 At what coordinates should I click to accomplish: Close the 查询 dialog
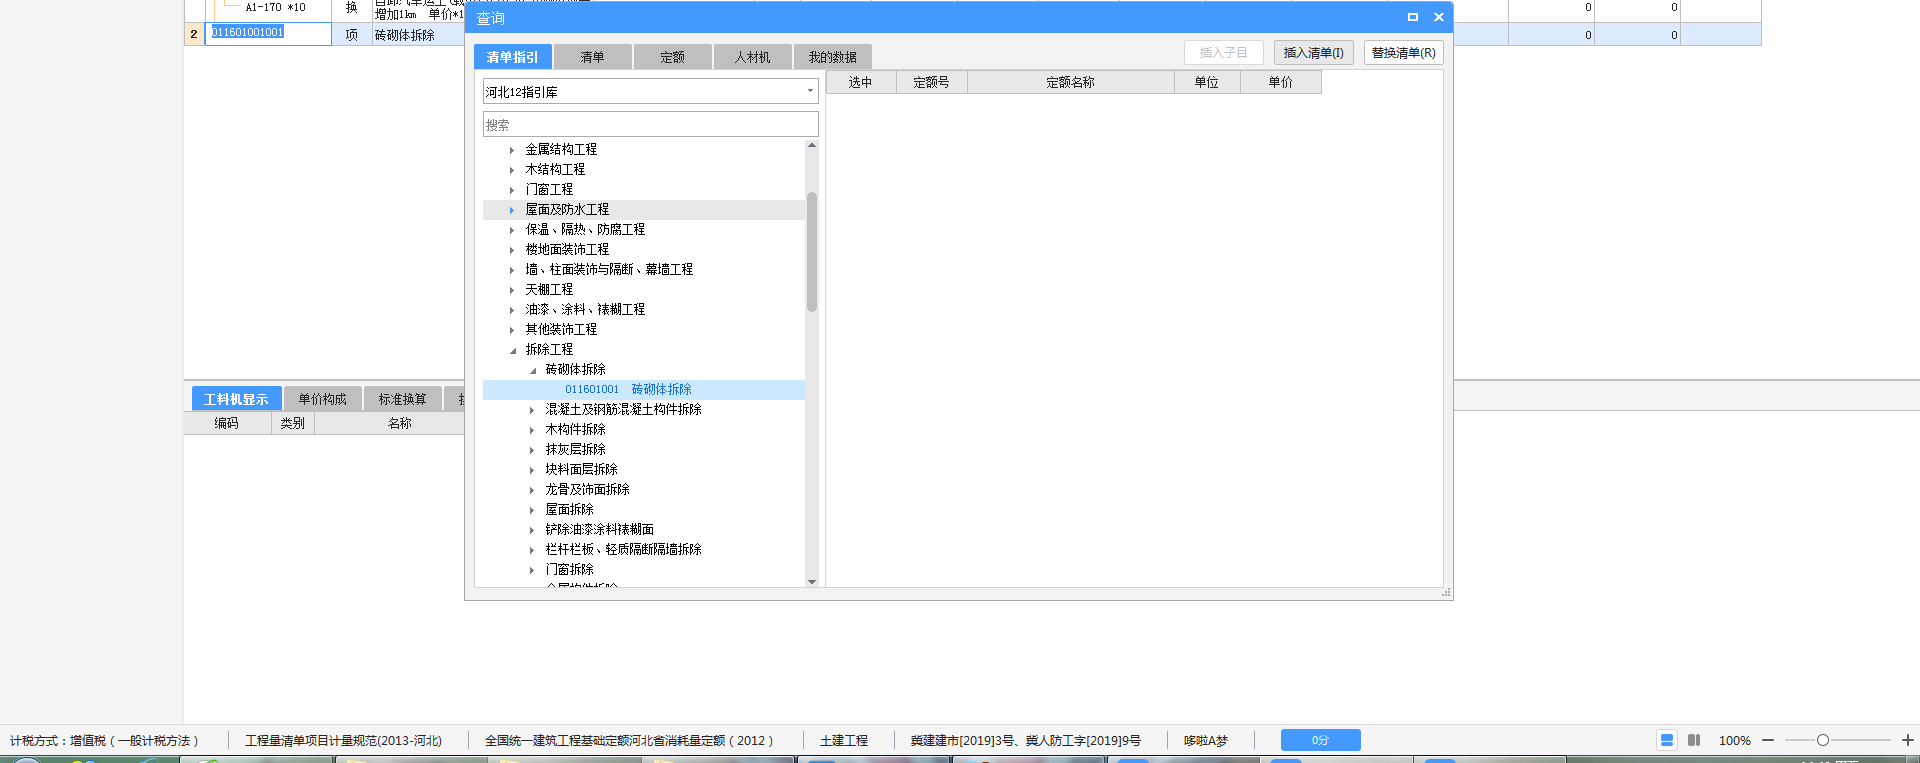click(1439, 17)
